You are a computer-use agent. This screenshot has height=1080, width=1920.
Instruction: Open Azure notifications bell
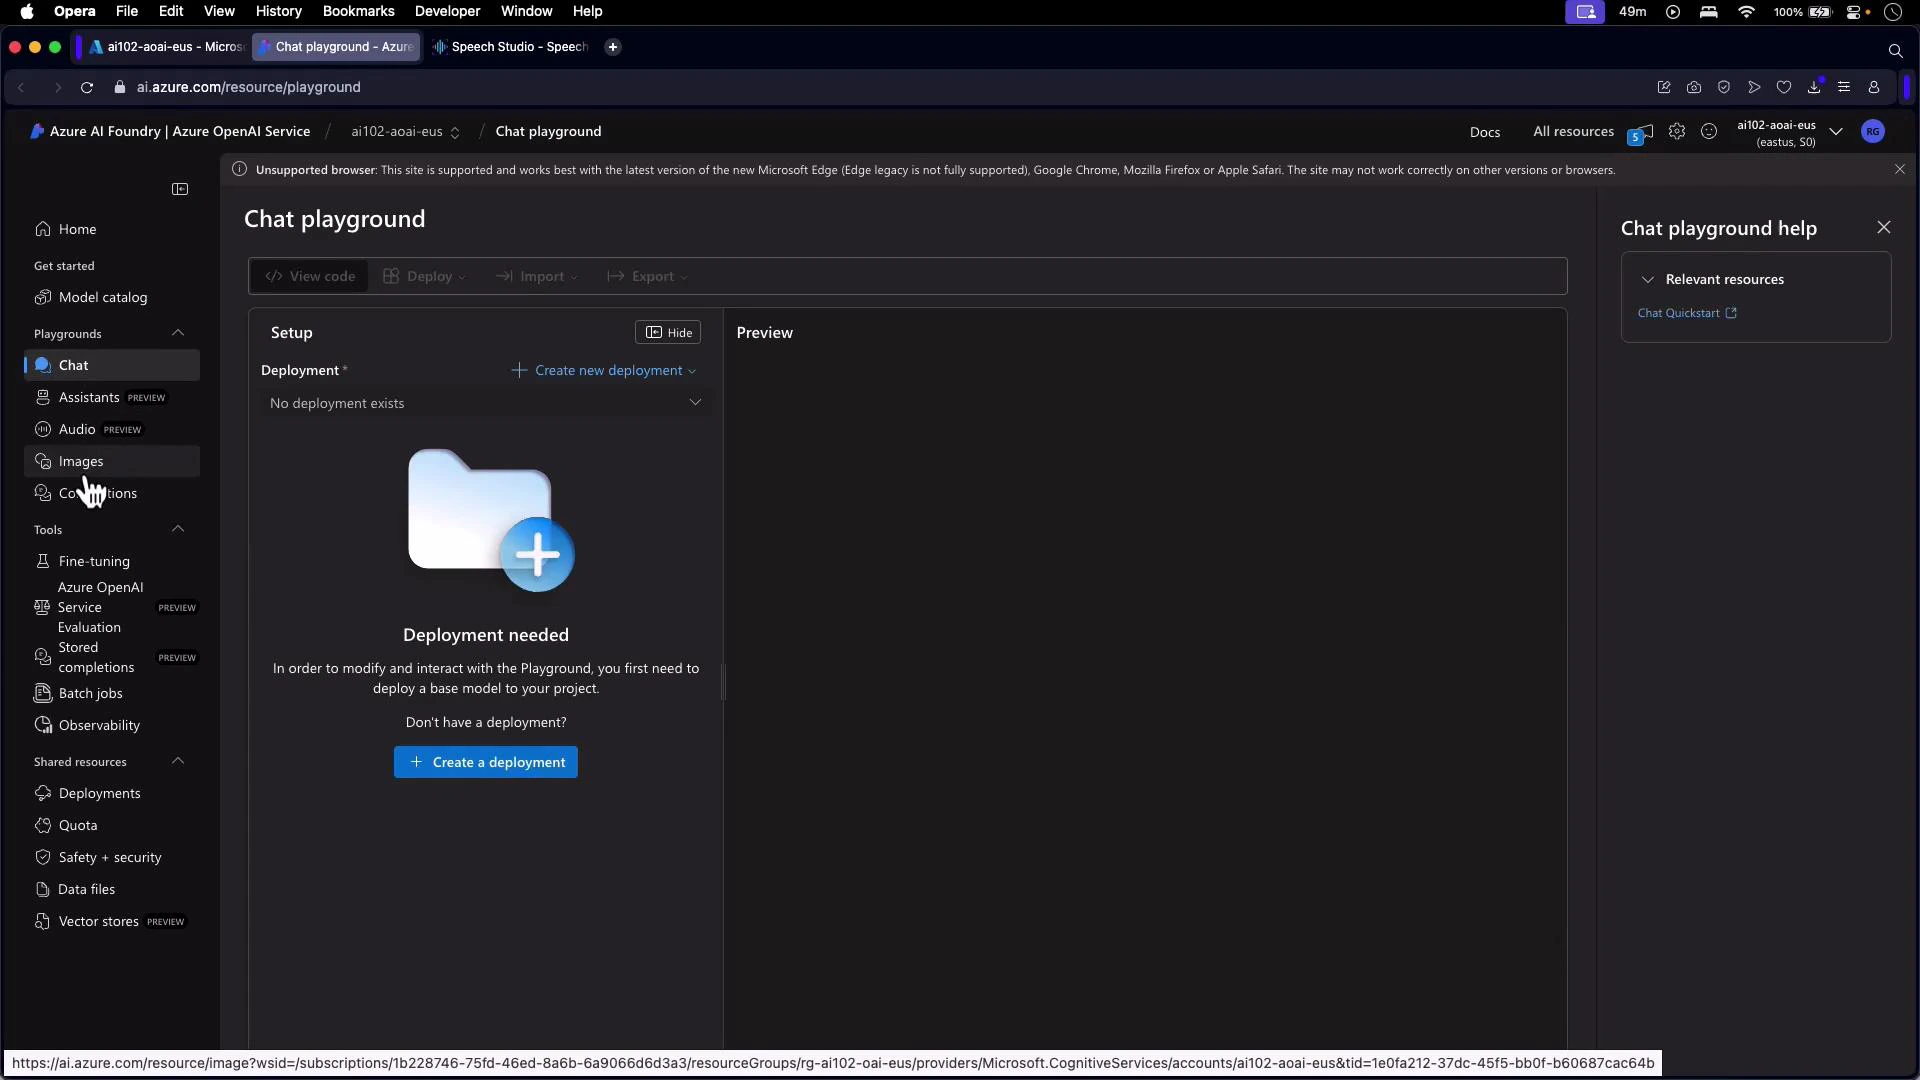(x=1639, y=131)
